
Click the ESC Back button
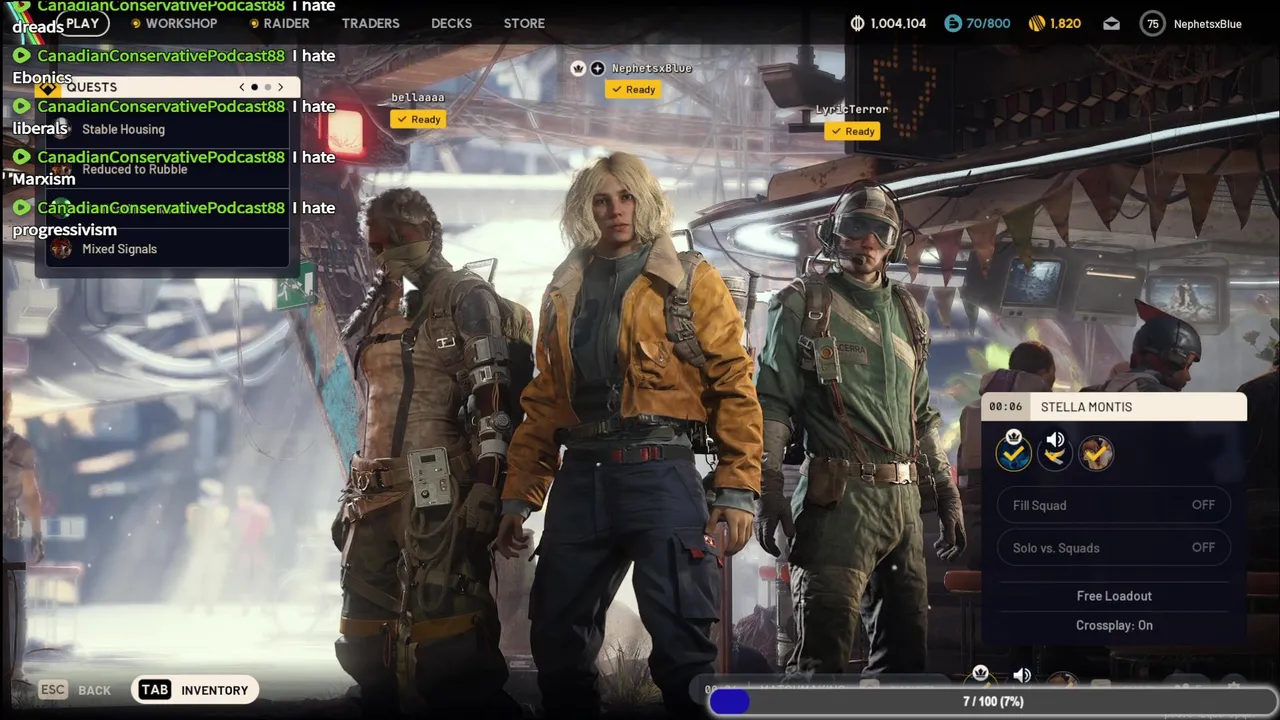75,690
